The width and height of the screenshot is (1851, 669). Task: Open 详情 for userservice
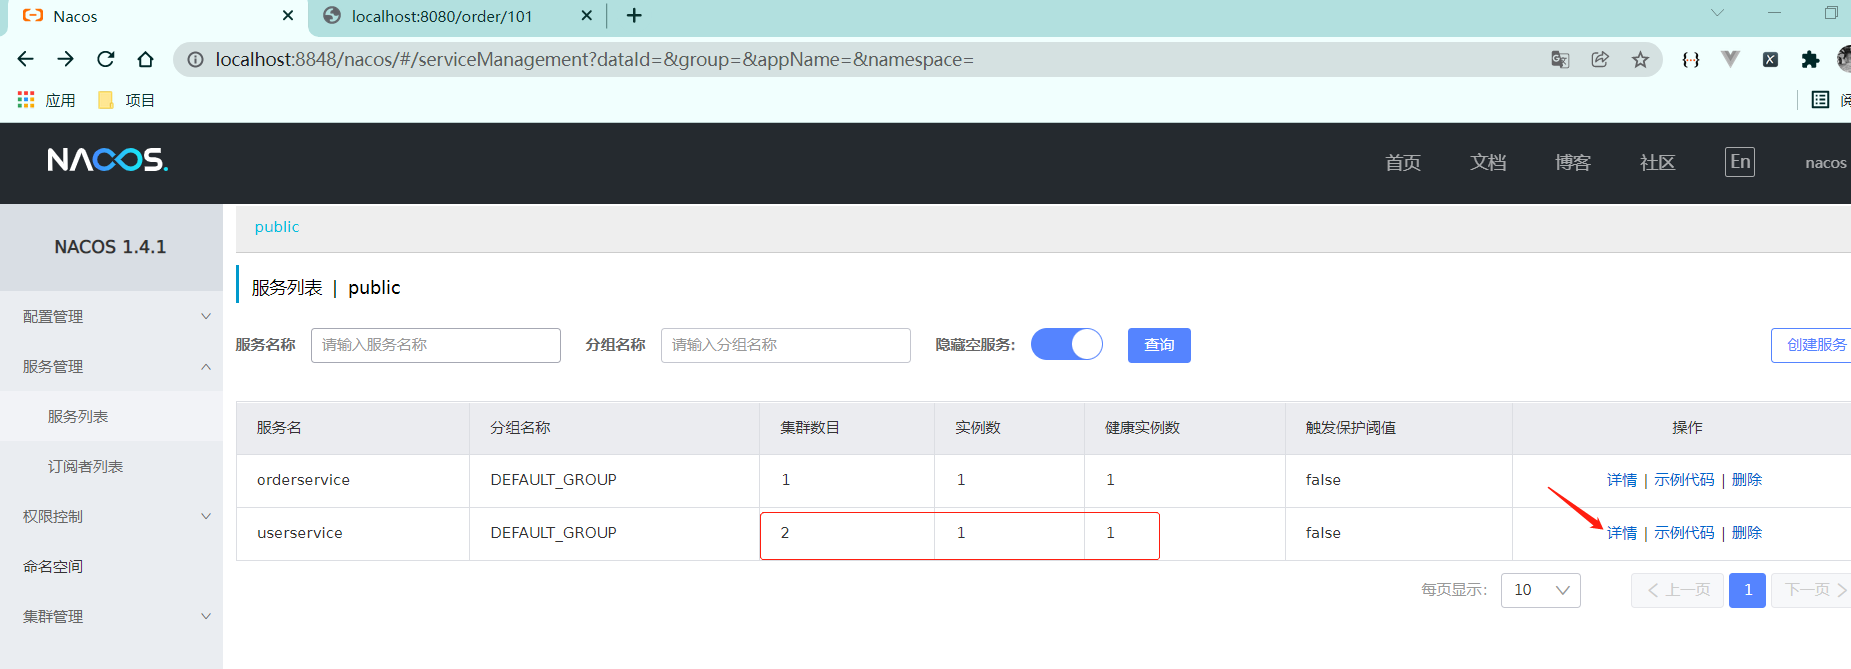(x=1622, y=533)
